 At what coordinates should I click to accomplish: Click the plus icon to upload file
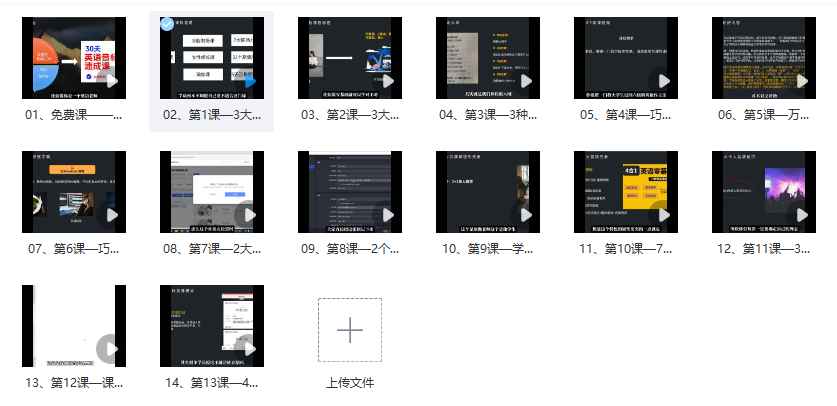(x=349, y=329)
